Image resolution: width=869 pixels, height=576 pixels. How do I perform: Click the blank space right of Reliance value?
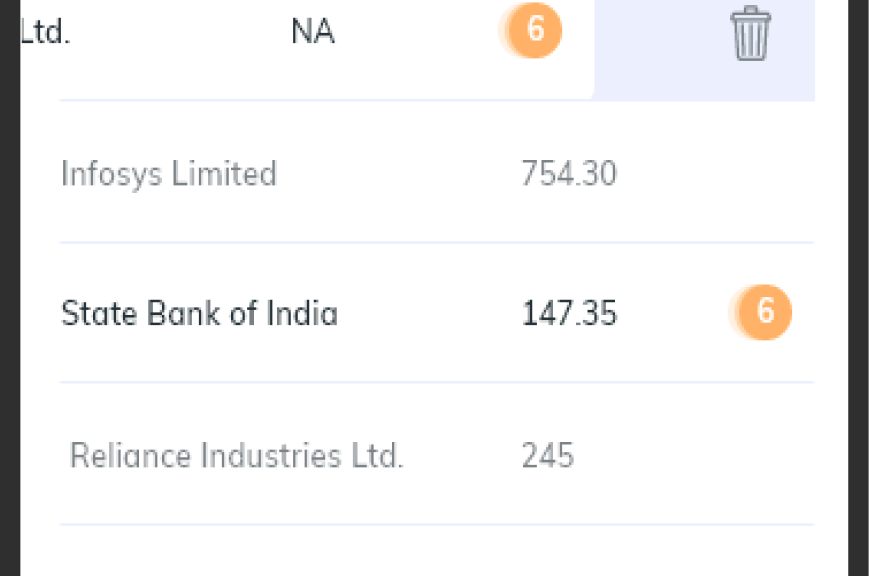pos(693,456)
